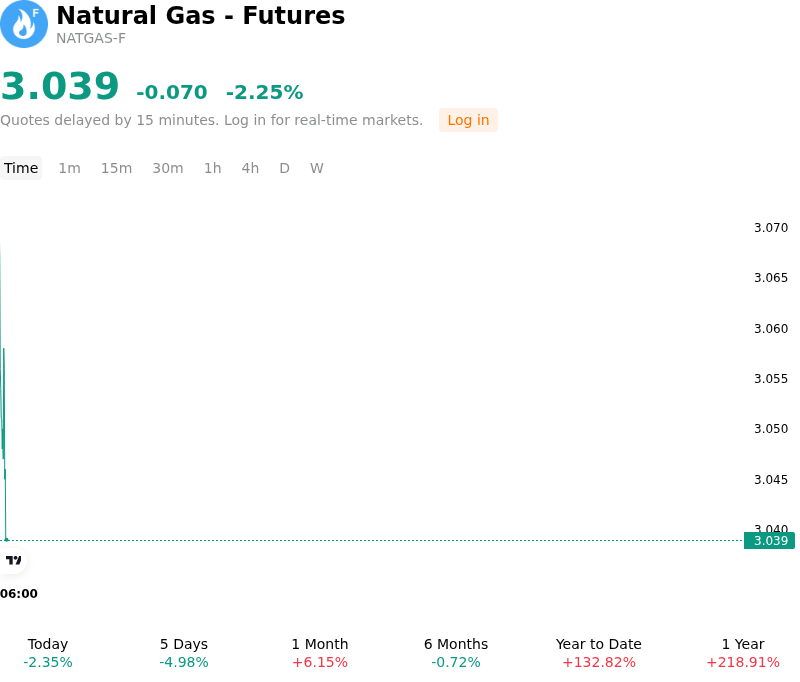This screenshot has height=682, width=800.
Task: Click the 06:00 time axis marker
Action: (19, 594)
